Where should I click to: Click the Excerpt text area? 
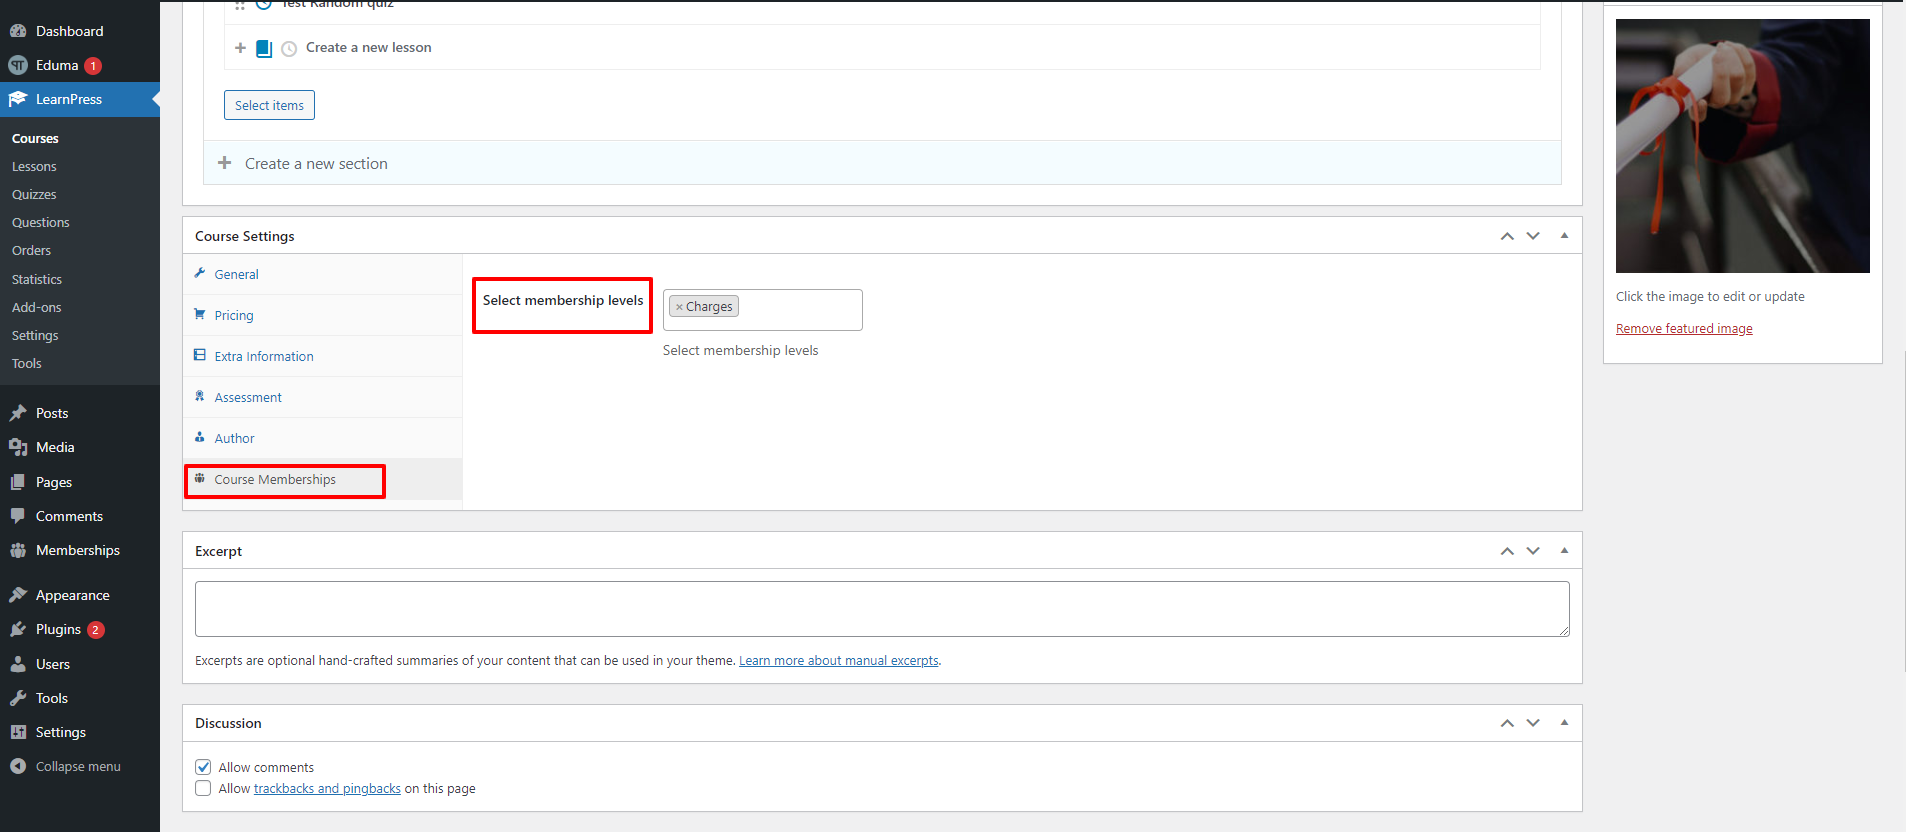pyautogui.click(x=882, y=609)
